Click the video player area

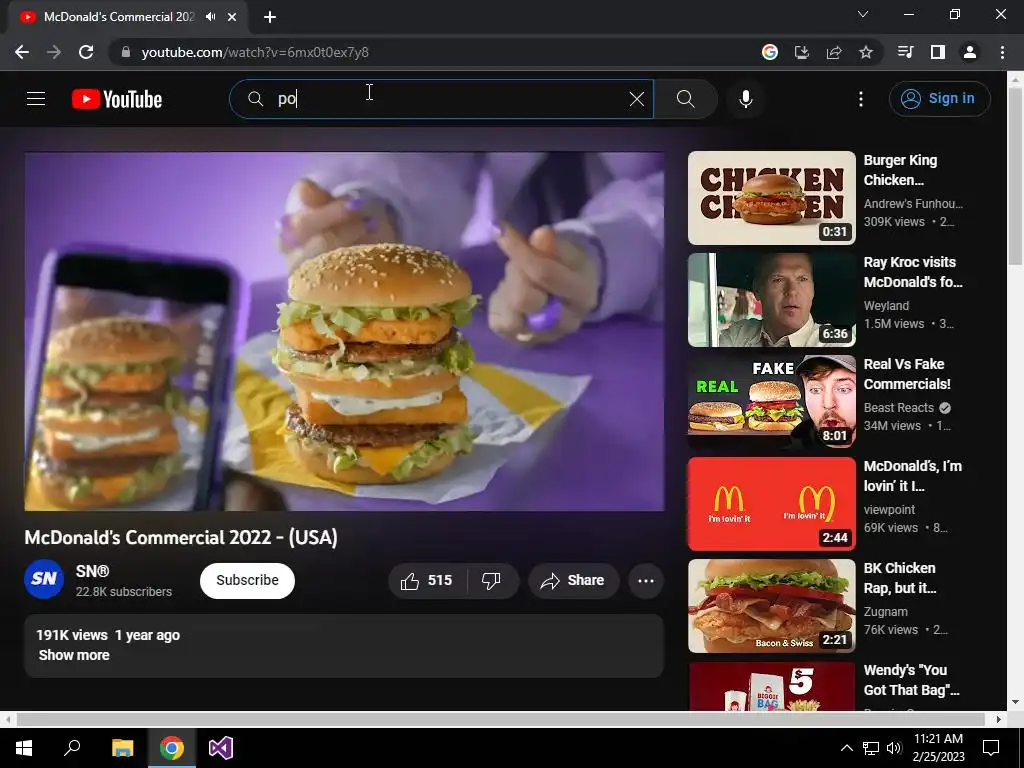coord(344,331)
